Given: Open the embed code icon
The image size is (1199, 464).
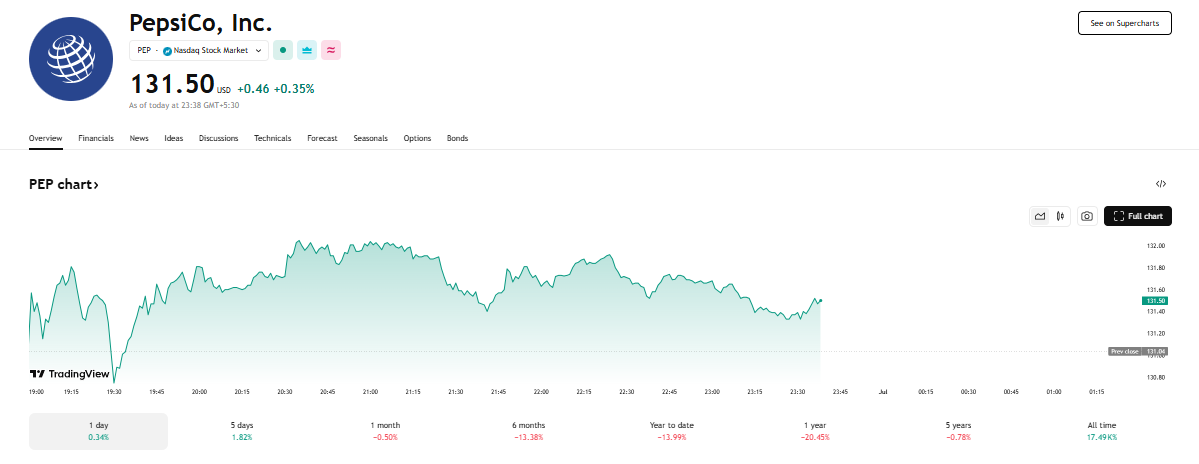Looking at the screenshot, I should [1161, 183].
